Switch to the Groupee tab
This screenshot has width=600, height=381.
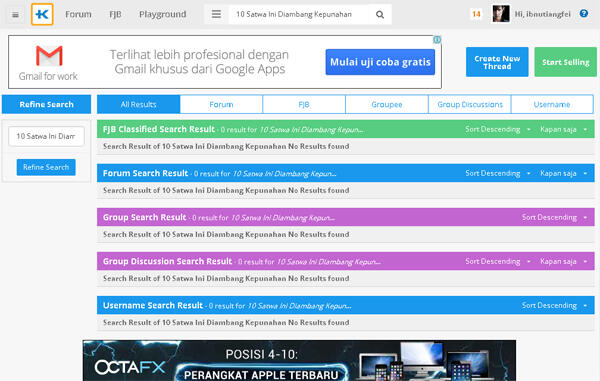point(386,104)
